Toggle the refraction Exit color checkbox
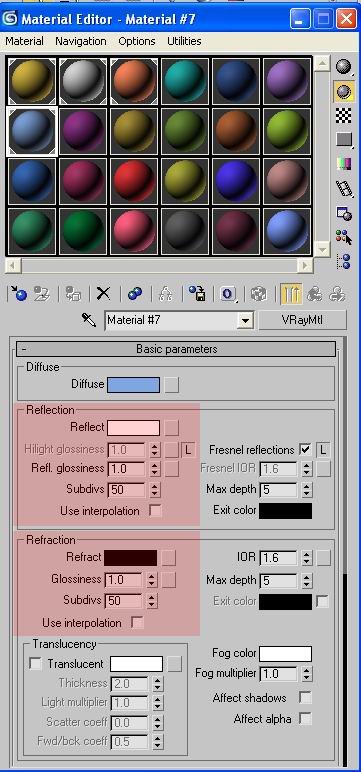 [x=323, y=601]
